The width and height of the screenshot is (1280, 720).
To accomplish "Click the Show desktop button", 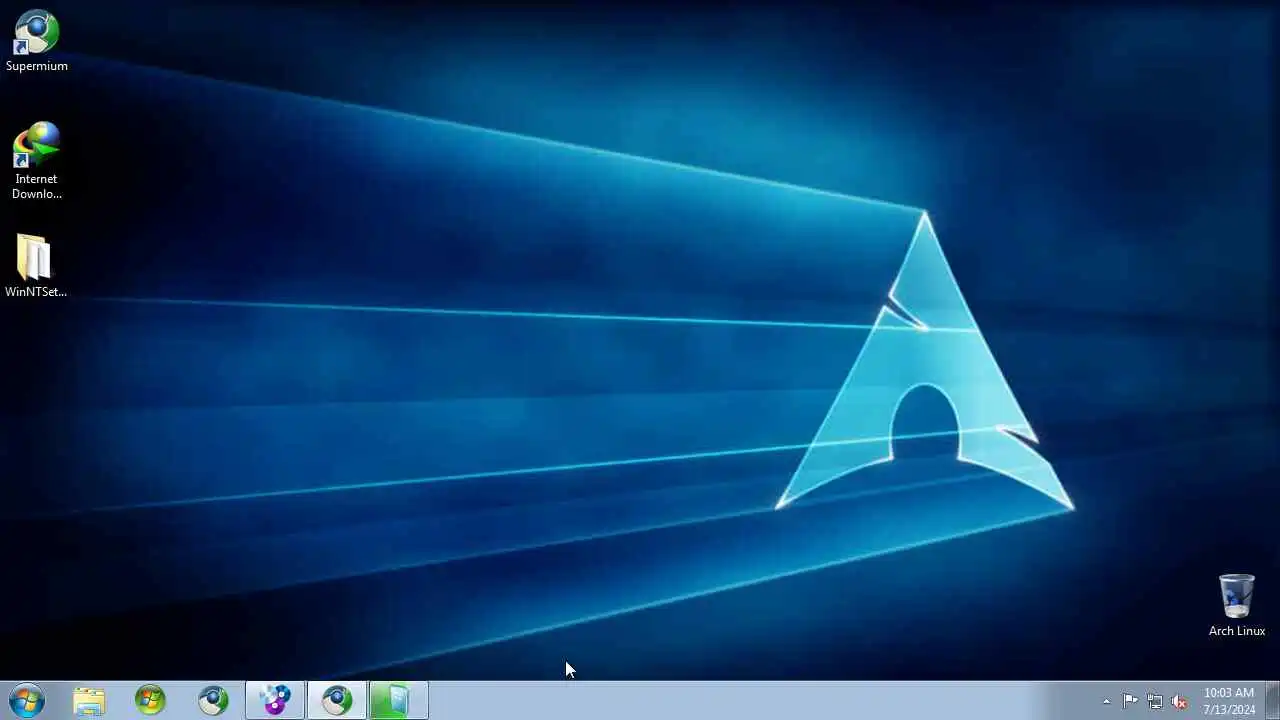I will pyautogui.click(x=1272, y=701).
